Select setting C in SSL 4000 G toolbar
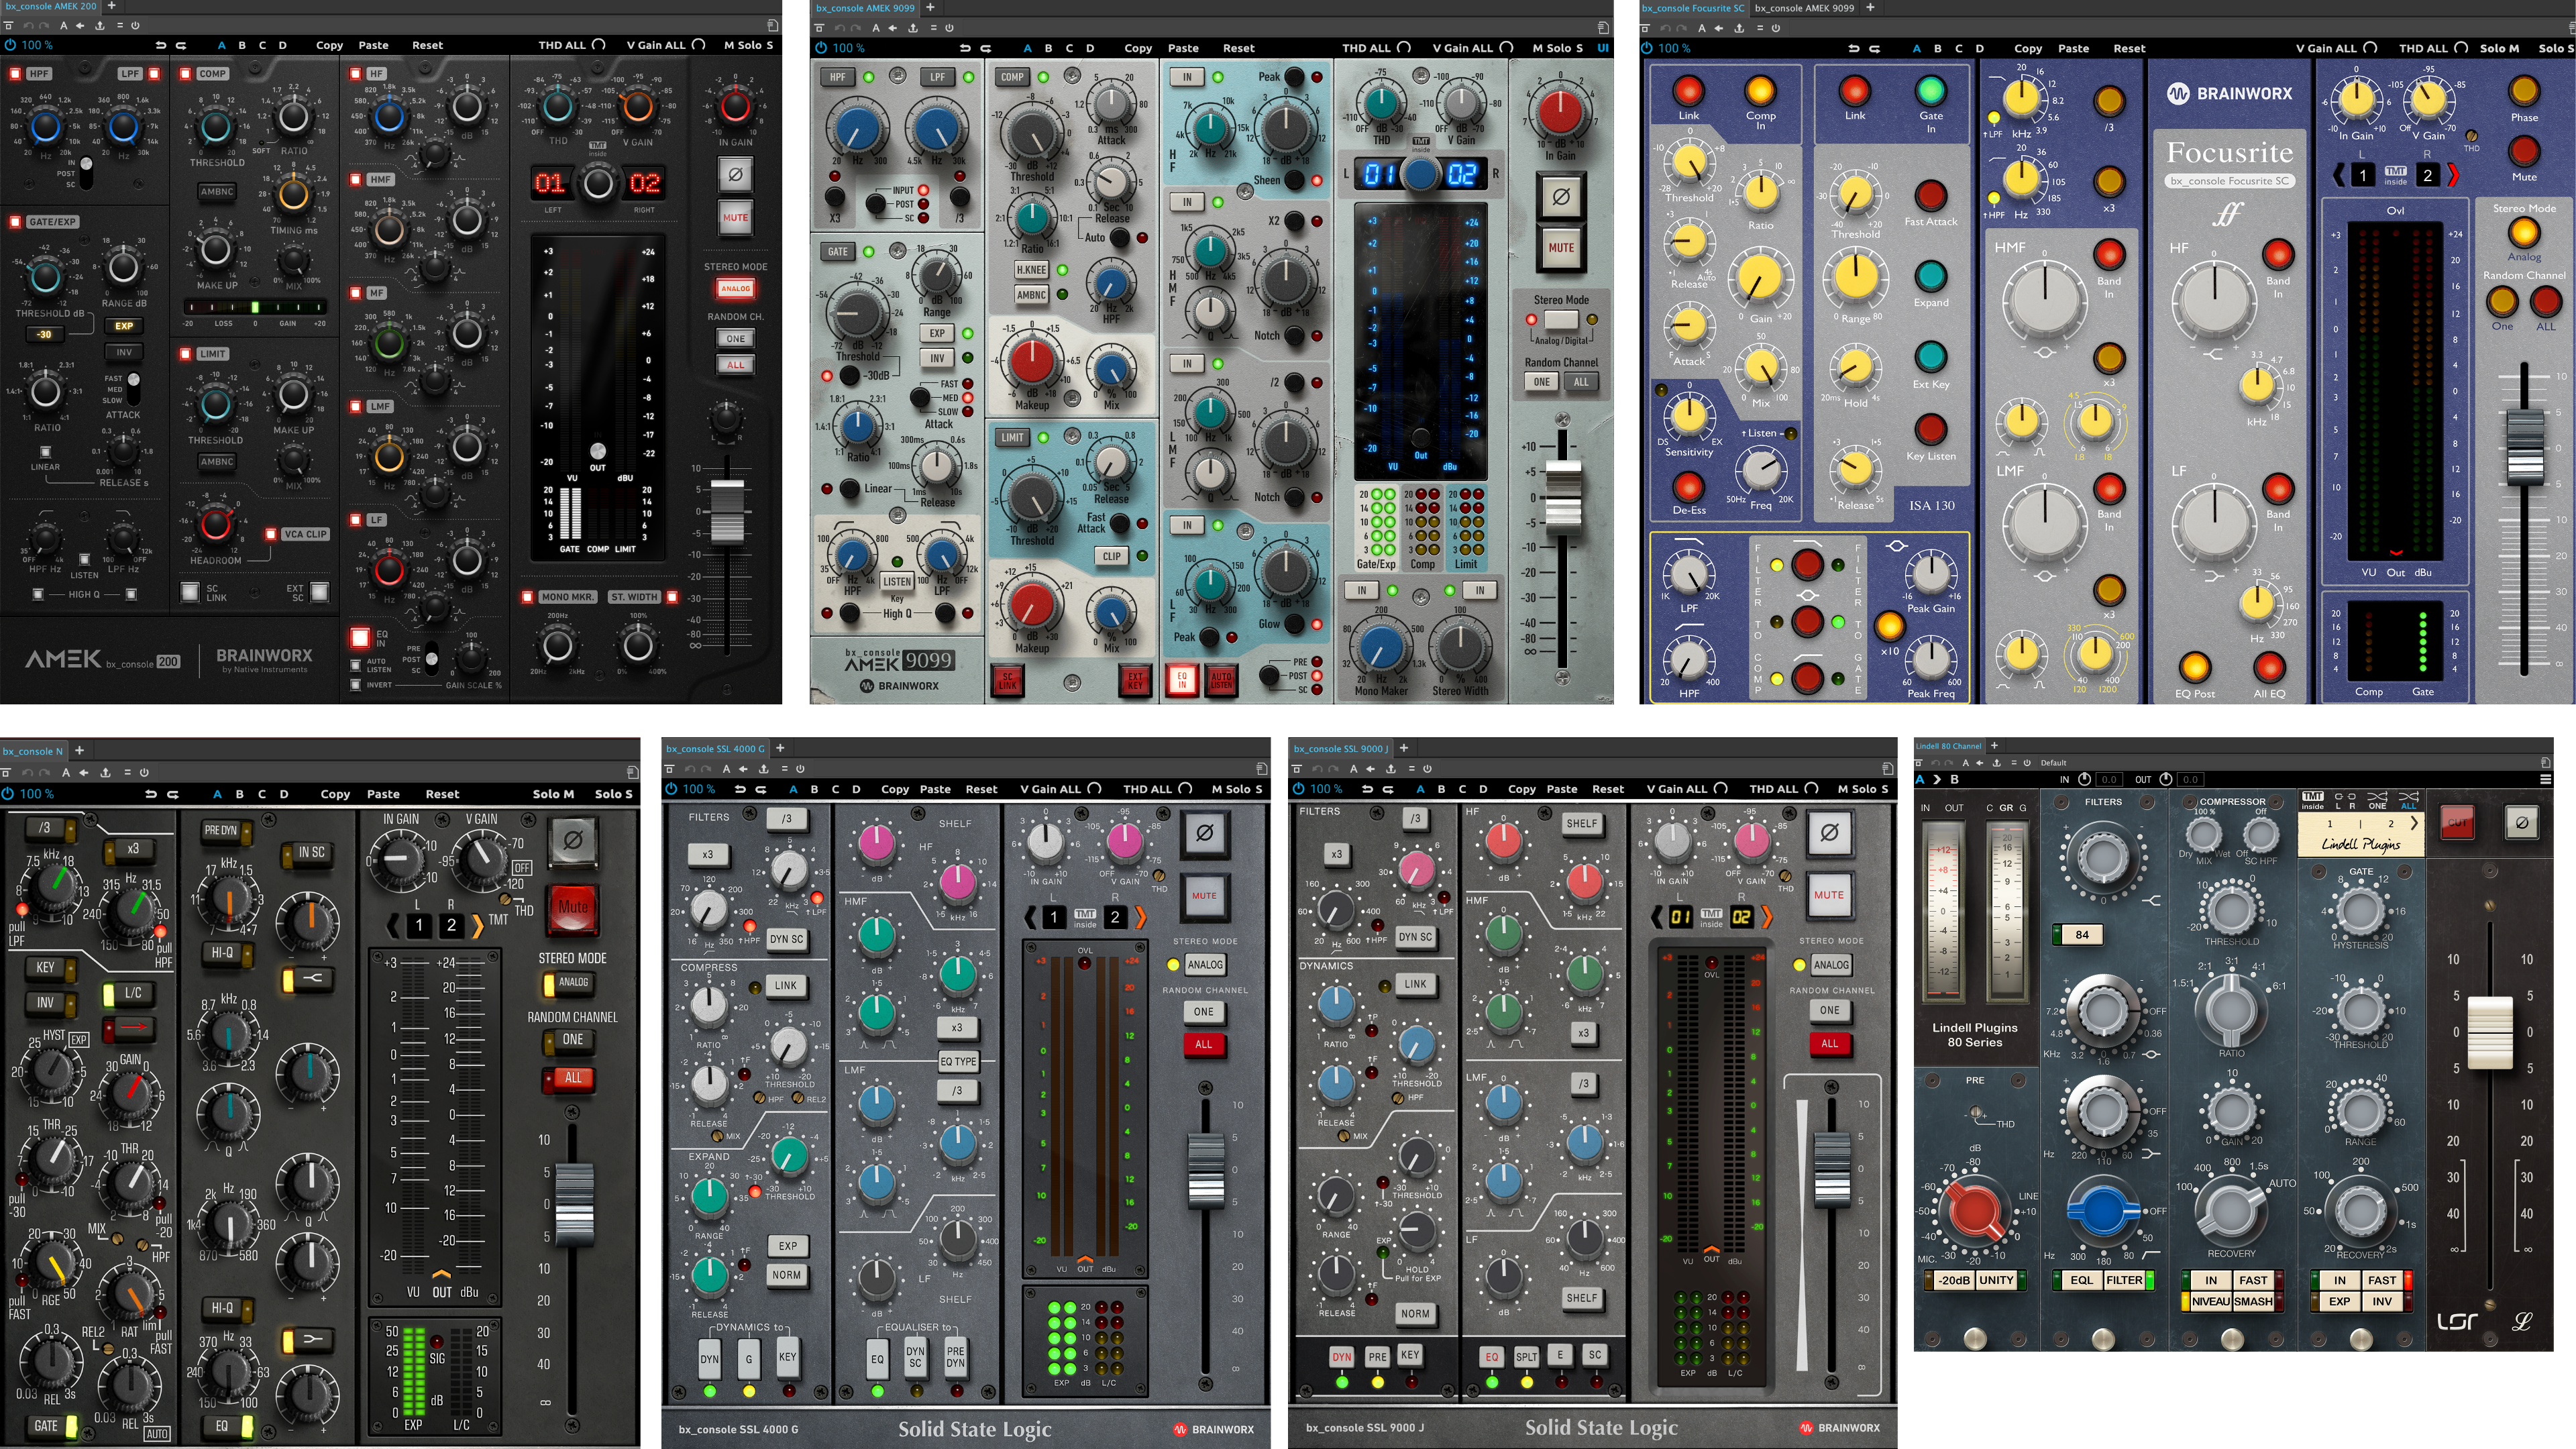 coord(835,789)
